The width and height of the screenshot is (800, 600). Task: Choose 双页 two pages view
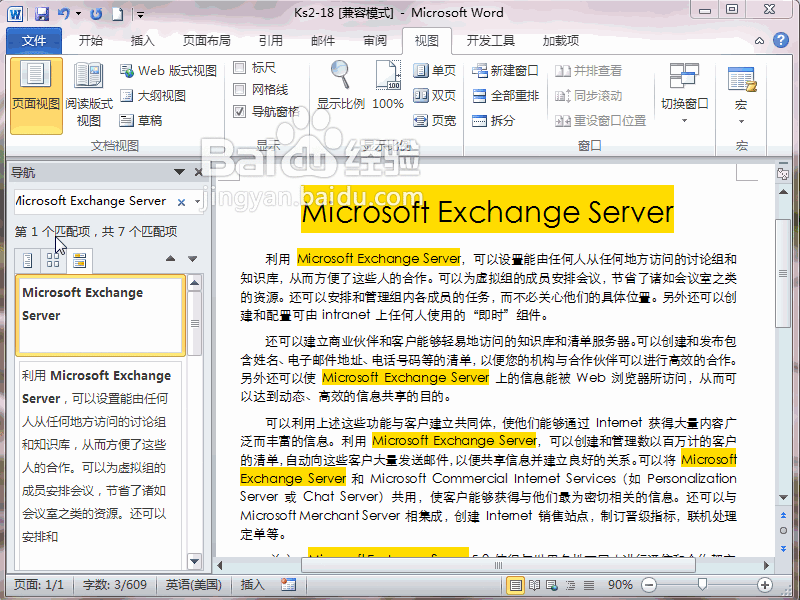435,95
